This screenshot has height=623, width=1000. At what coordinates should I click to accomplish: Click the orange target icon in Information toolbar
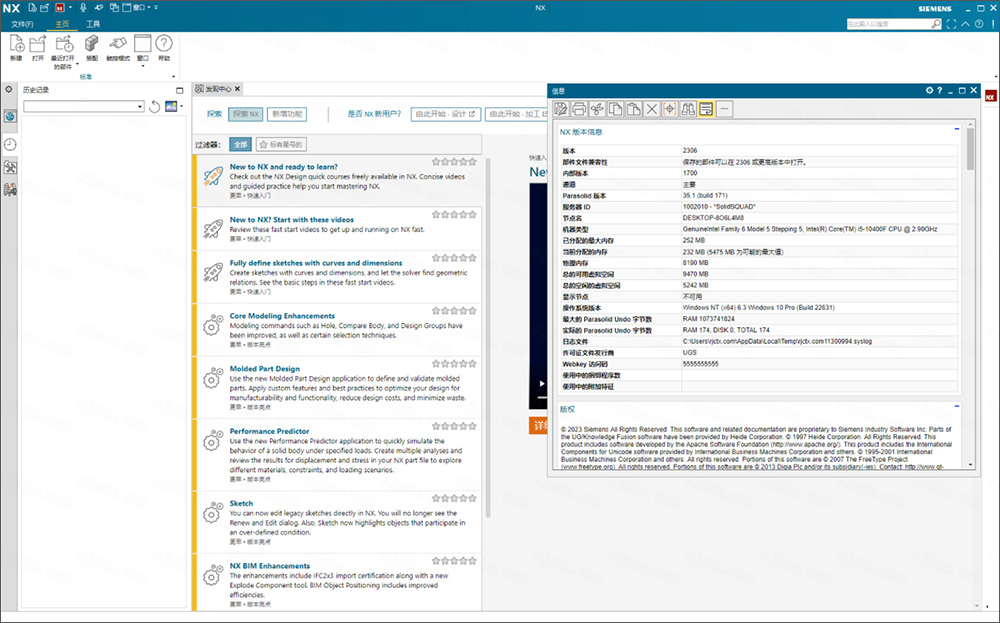[670, 109]
